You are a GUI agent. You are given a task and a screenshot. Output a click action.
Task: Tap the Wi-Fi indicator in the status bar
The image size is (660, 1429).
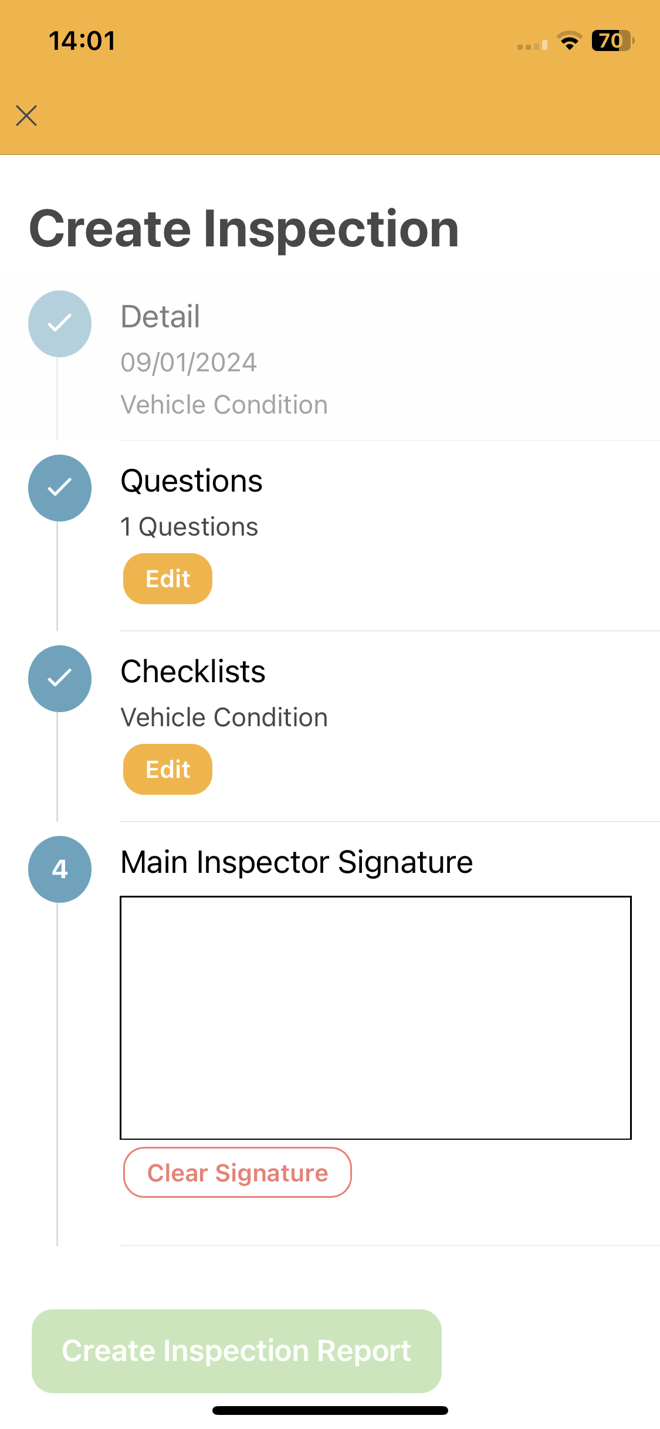[x=570, y=41]
